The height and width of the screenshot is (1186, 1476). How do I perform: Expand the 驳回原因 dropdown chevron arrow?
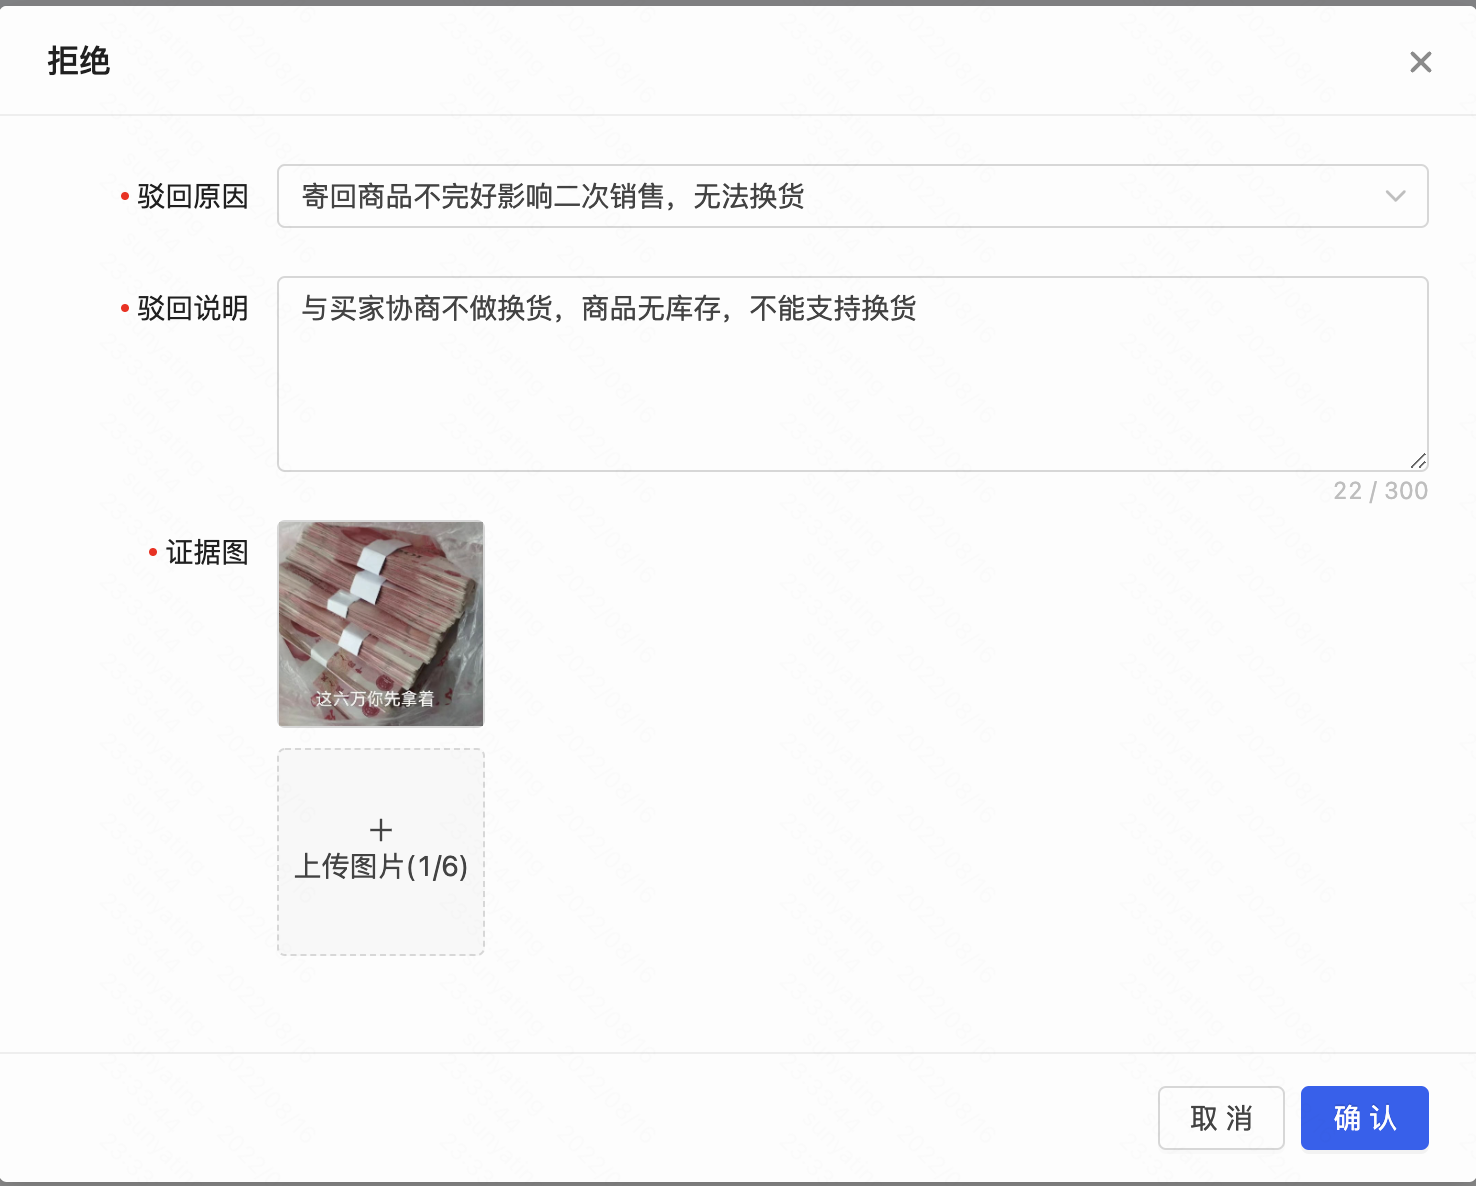click(x=1395, y=196)
